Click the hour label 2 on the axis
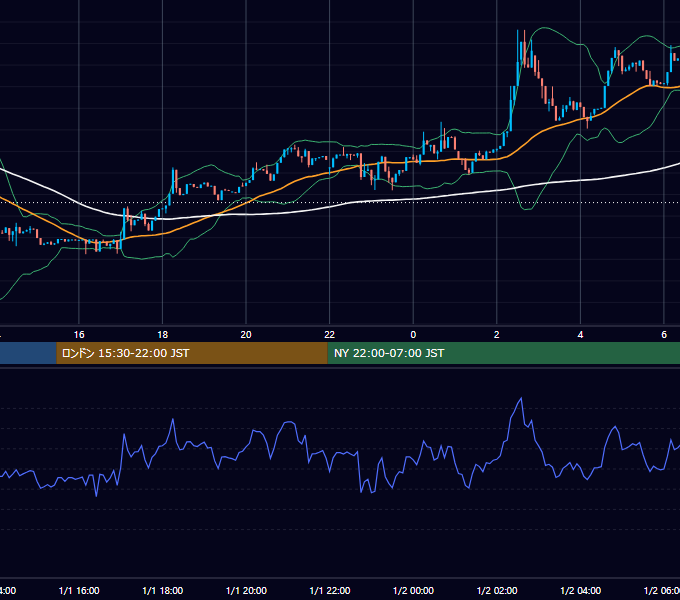680x600 pixels. tap(497, 335)
